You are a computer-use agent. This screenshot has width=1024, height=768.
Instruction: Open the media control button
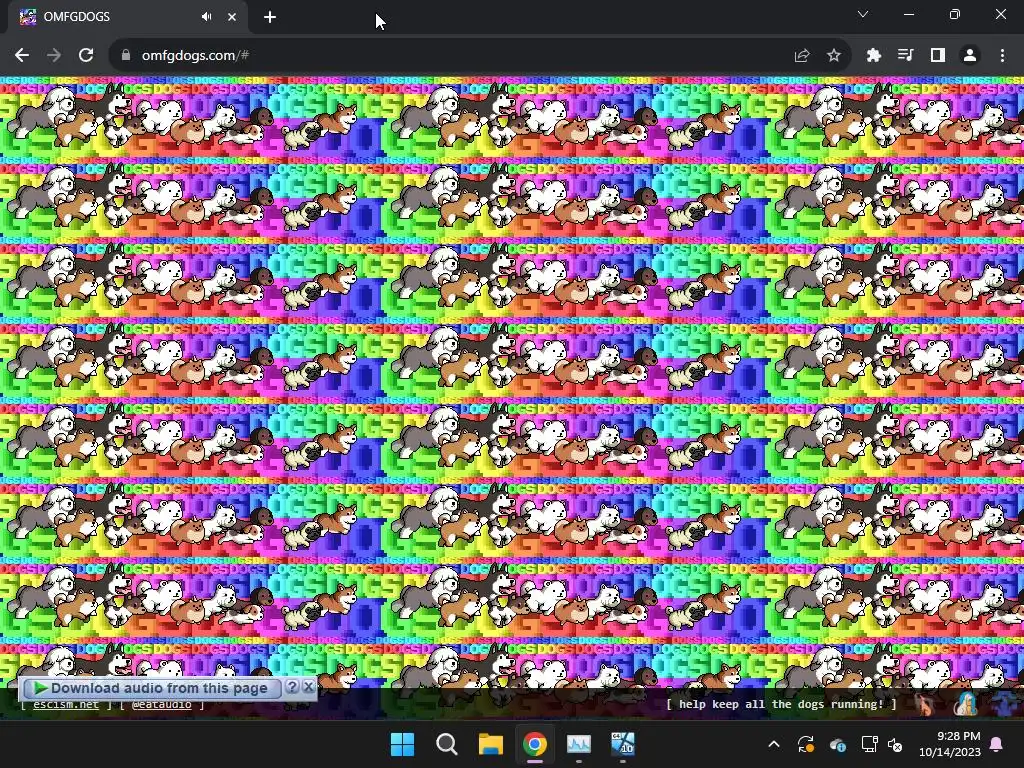[x=906, y=56]
